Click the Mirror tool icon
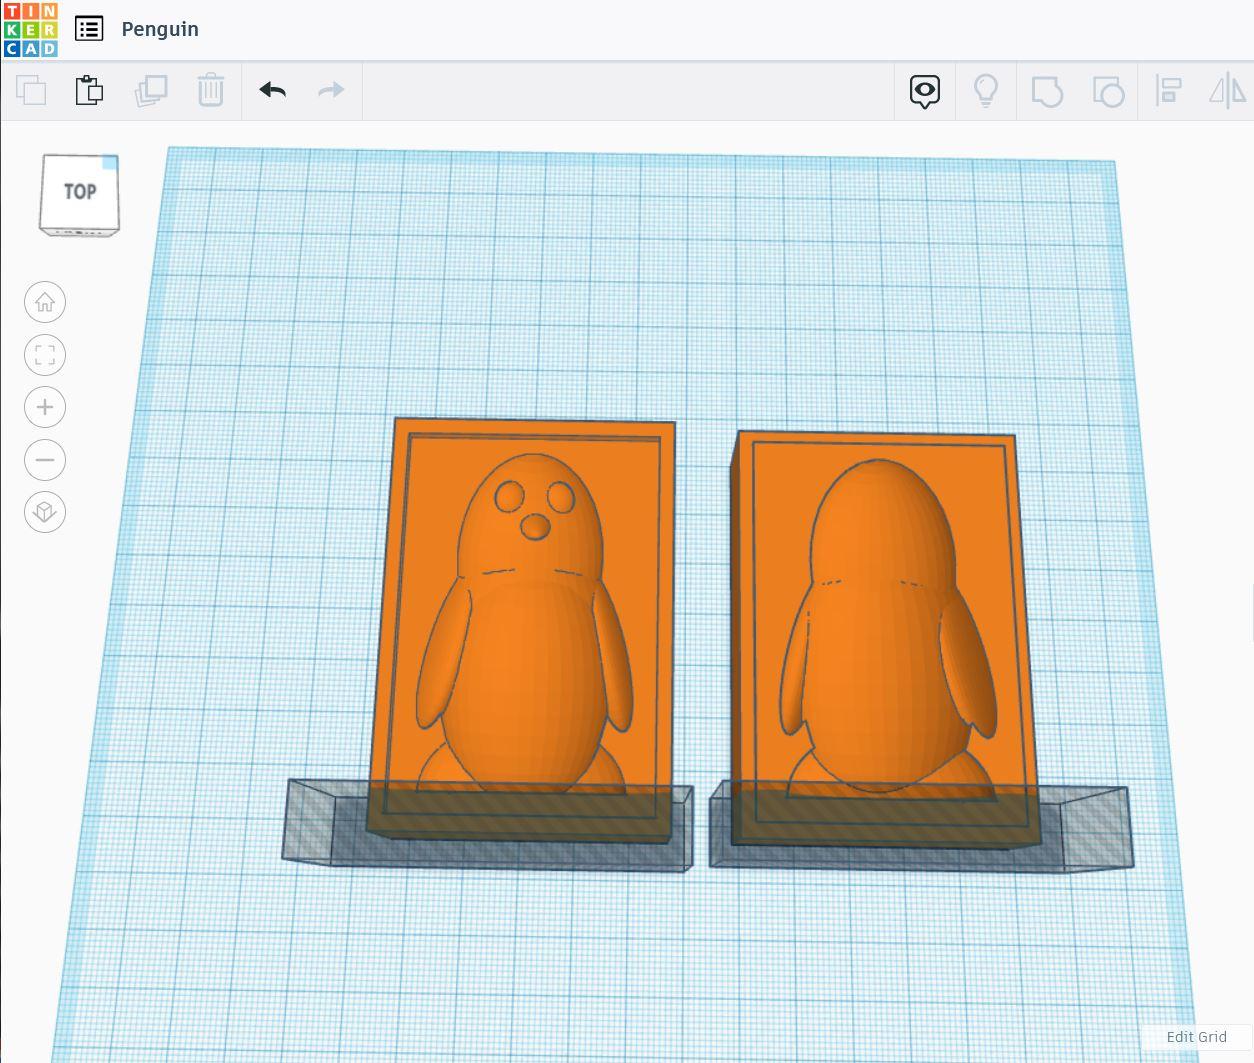 point(1227,91)
